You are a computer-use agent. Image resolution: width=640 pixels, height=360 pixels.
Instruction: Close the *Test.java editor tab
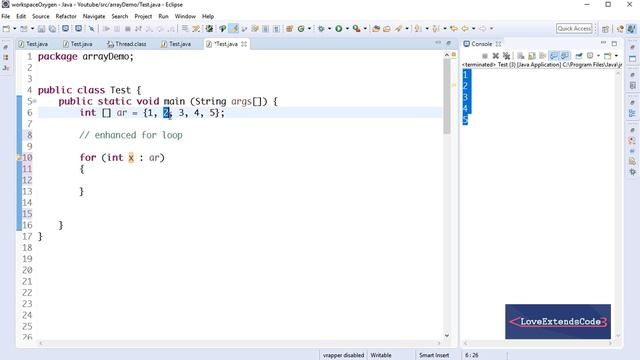(x=244, y=44)
